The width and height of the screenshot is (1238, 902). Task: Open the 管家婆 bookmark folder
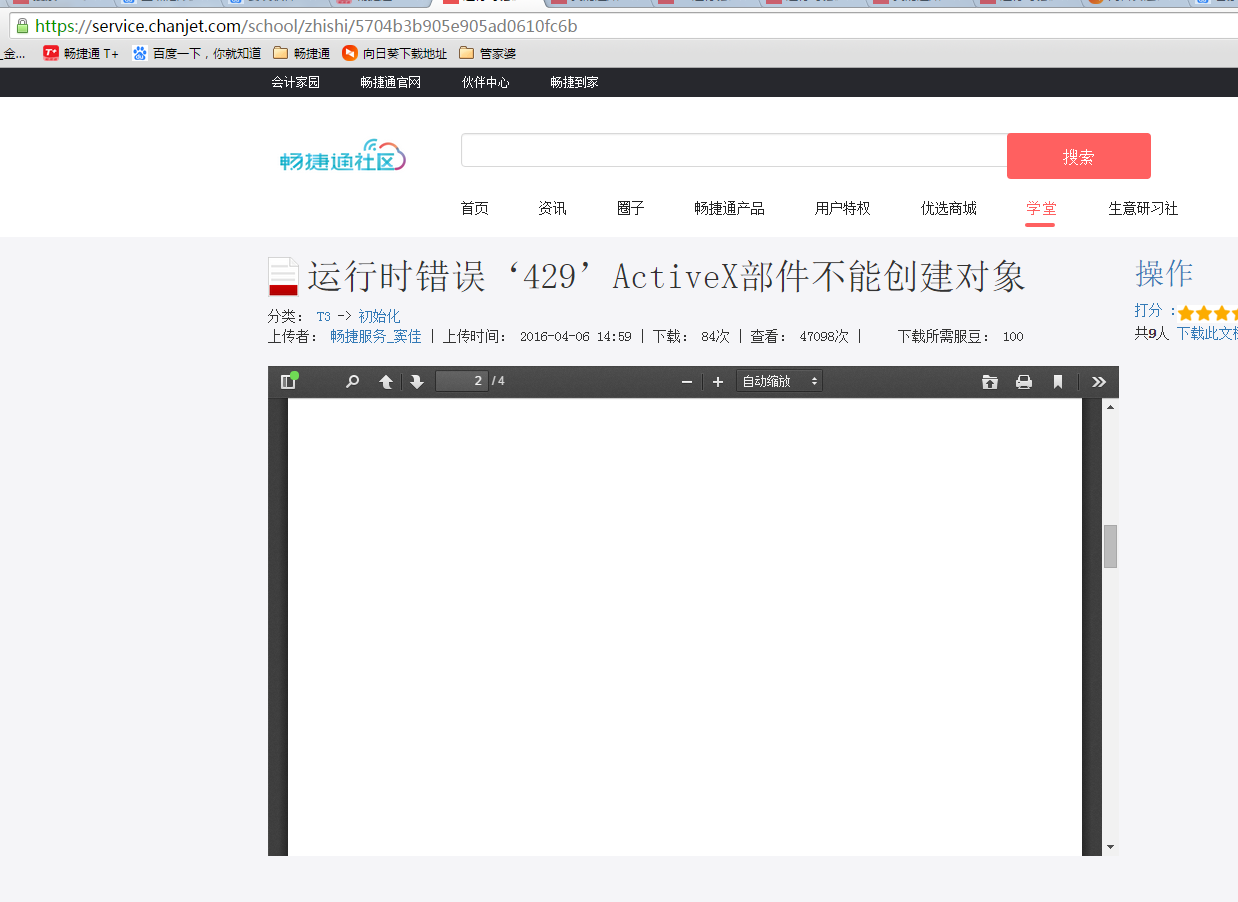point(488,53)
